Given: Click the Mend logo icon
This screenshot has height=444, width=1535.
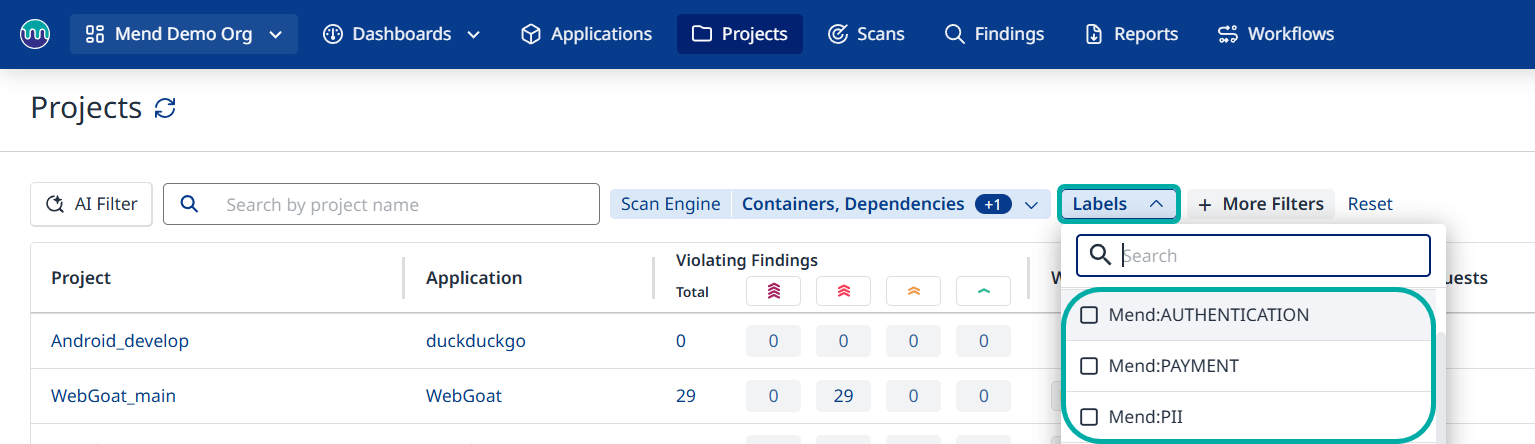Looking at the screenshot, I should [35, 34].
